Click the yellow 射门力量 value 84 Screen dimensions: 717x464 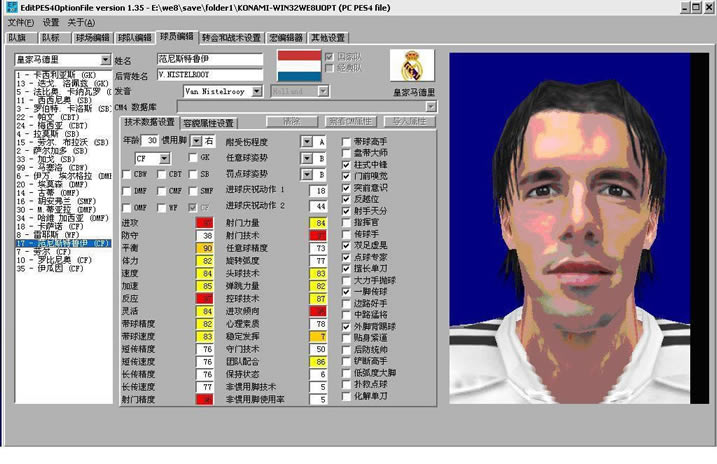coord(319,222)
